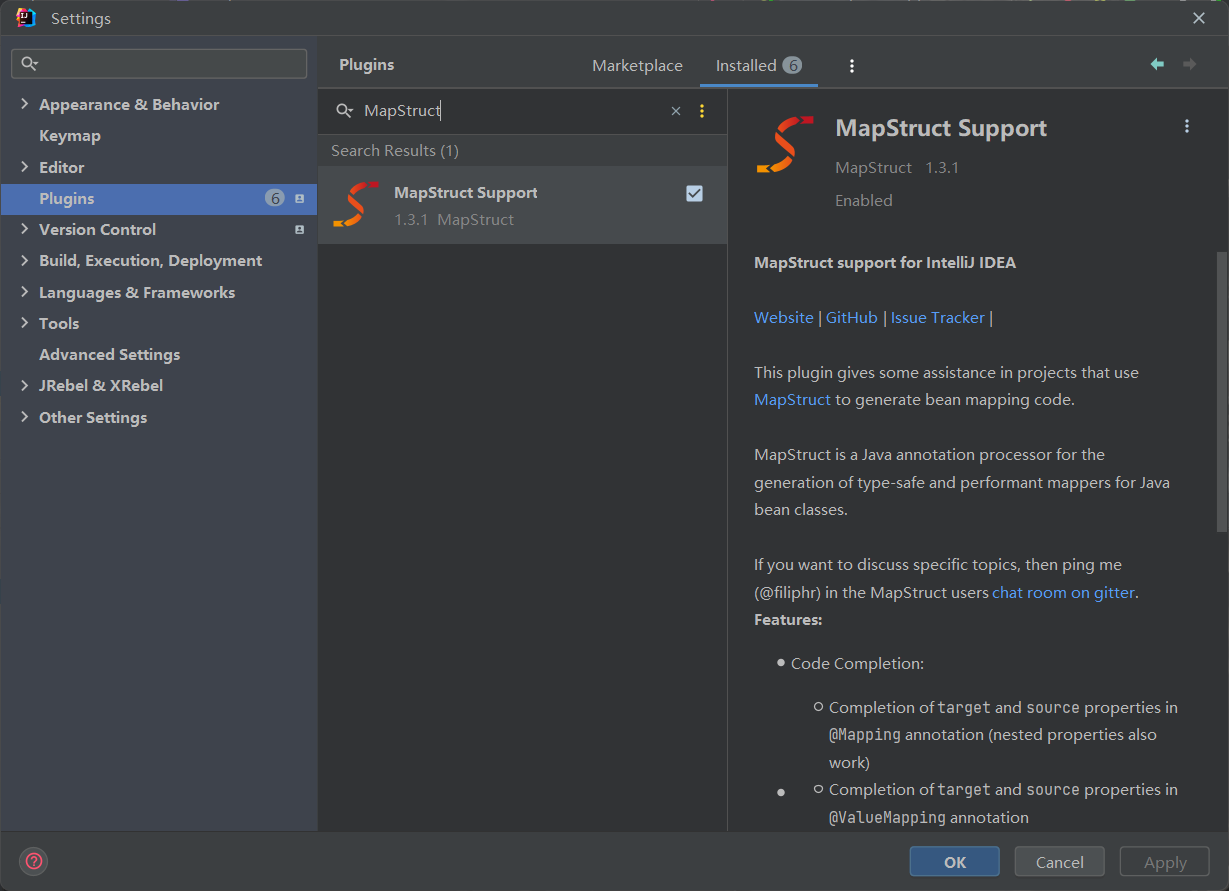The image size is (1229, 891).
Task: Click the IntelliJ IDEA logo in title bar
Action: pos(26,18)
